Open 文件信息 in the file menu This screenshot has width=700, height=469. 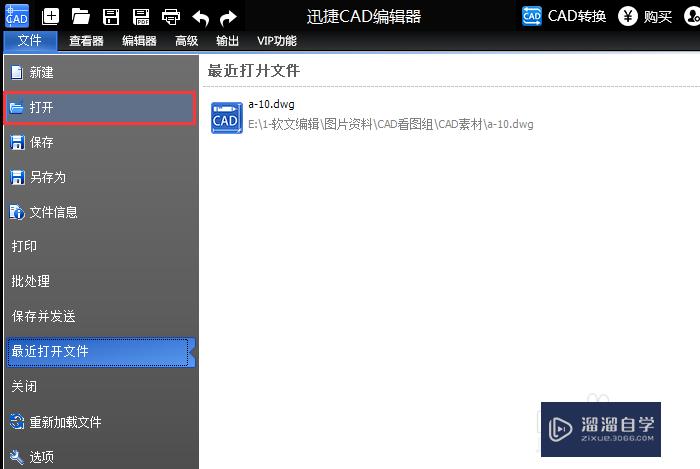101,212
